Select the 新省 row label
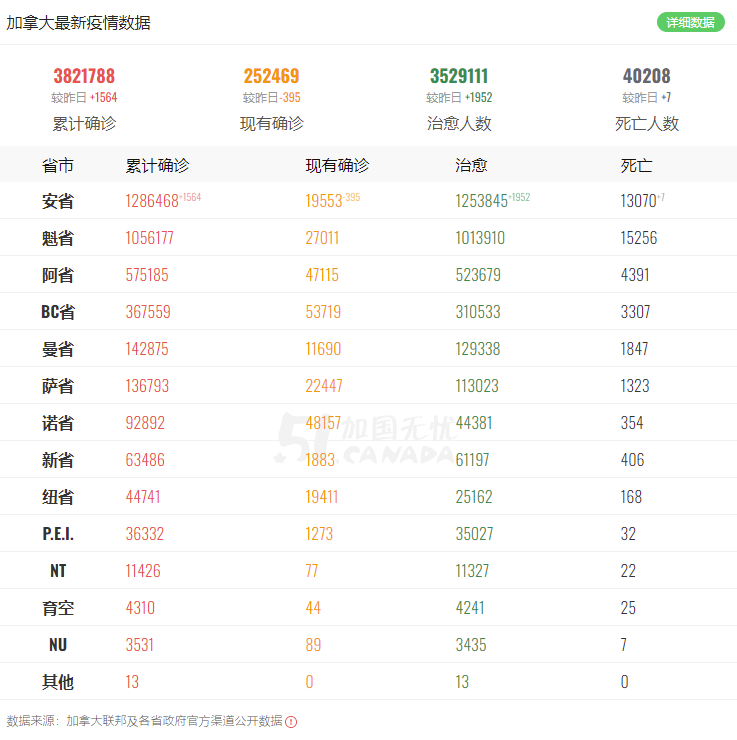This screenshot has width=737, height=740. (58, 460)
